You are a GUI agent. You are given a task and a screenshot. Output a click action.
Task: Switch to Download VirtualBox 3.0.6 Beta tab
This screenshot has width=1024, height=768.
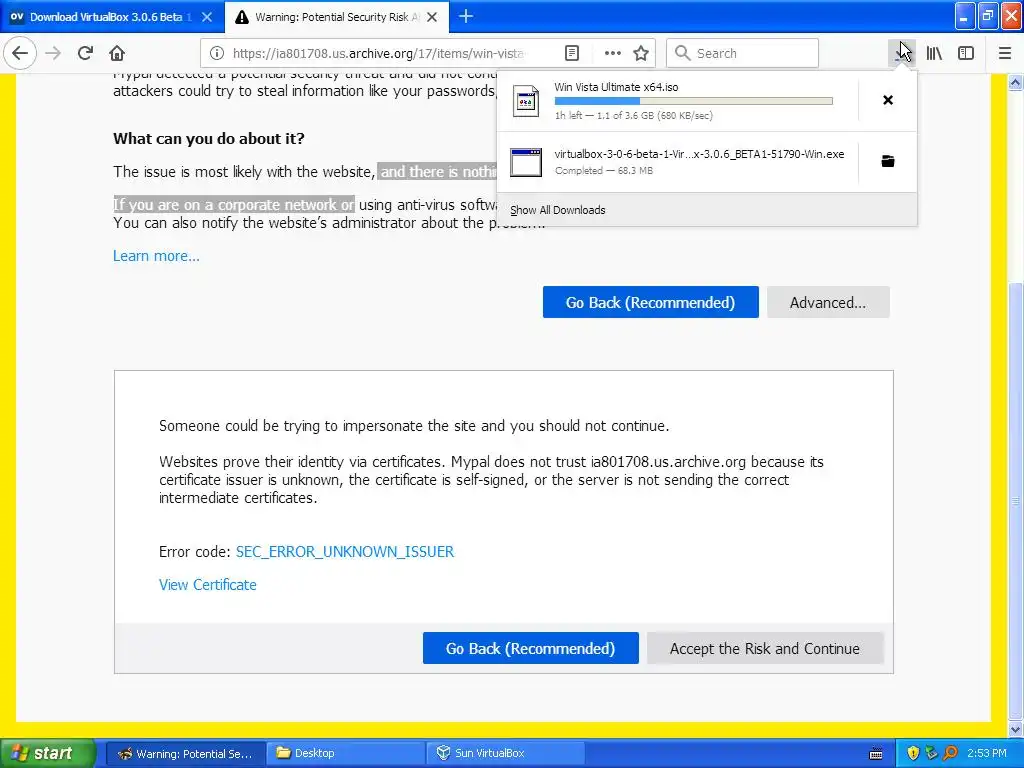pos(111,17)
